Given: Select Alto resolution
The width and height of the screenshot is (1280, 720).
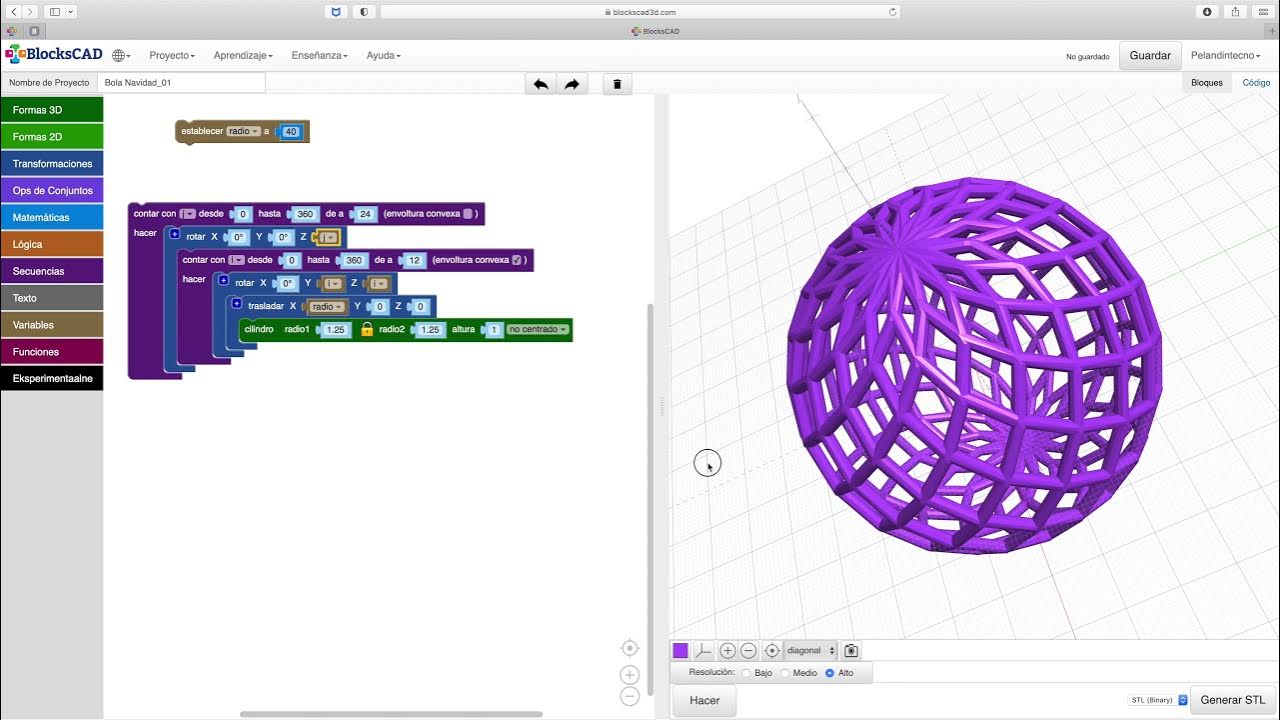Looking at the screenshot, I should click(829, 673).
